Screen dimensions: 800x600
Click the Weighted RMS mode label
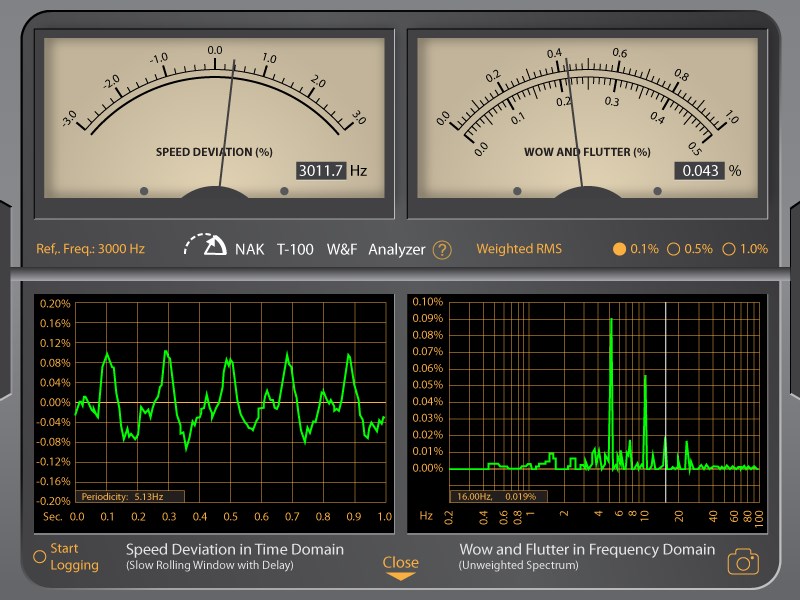(x=519, y=248)
